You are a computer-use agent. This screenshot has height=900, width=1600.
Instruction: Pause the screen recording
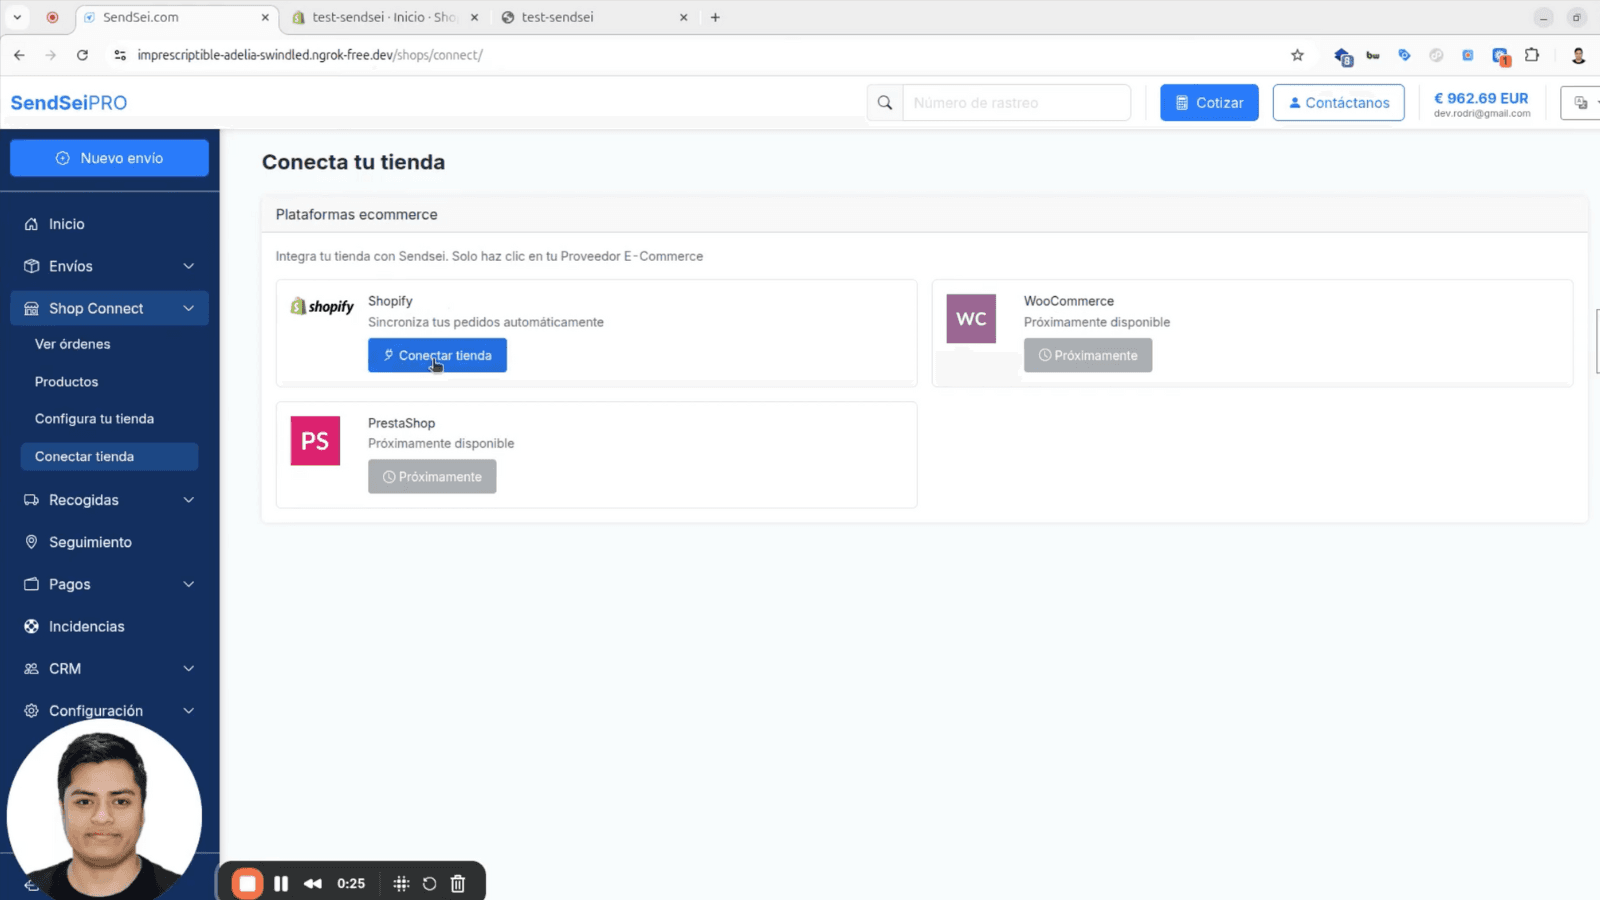[x=281, y=883]
